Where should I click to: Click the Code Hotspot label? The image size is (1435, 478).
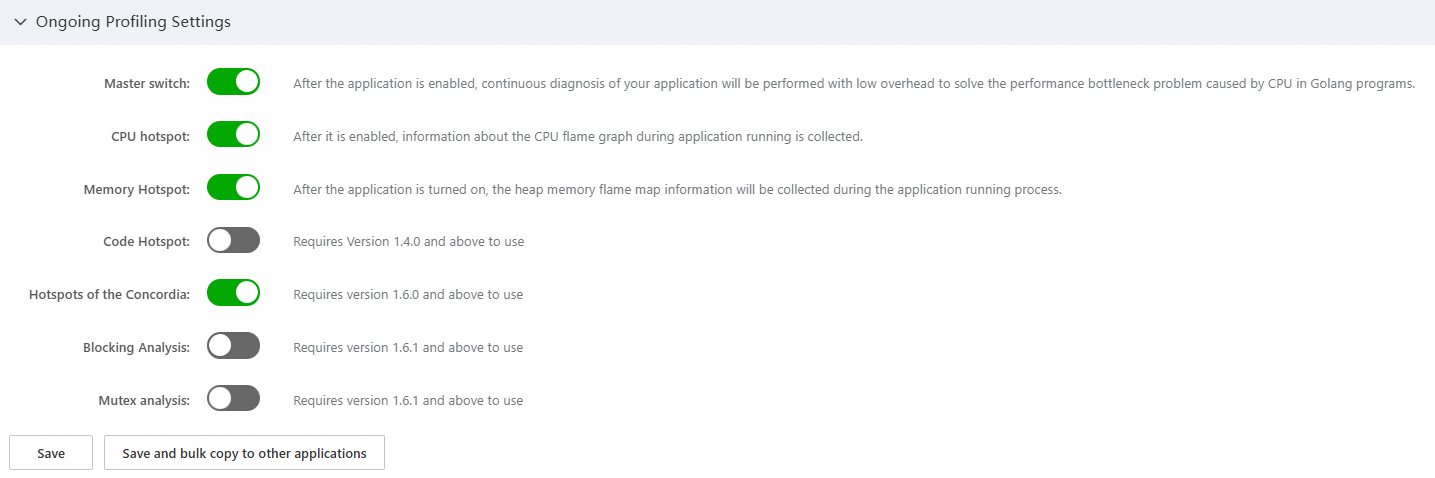coord(146,242)
